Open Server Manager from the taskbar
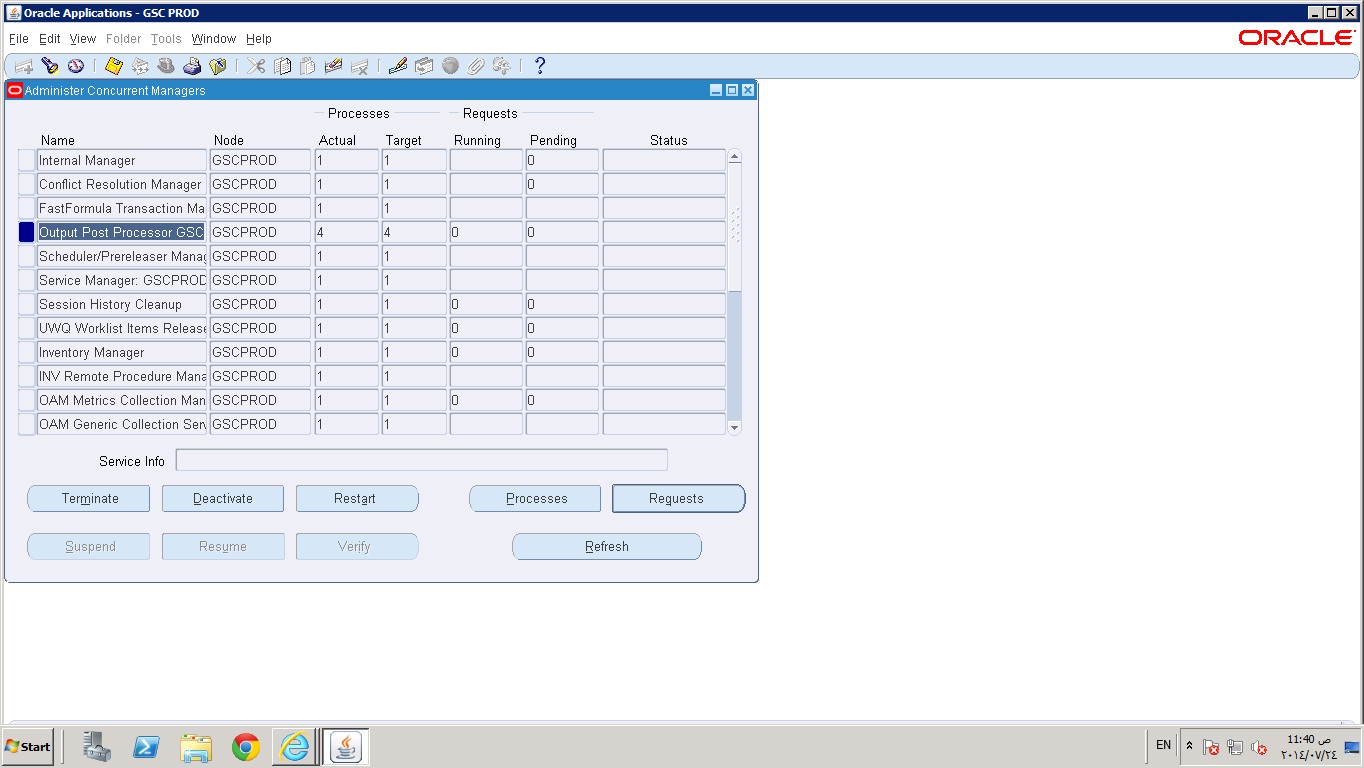 [97, 747]
